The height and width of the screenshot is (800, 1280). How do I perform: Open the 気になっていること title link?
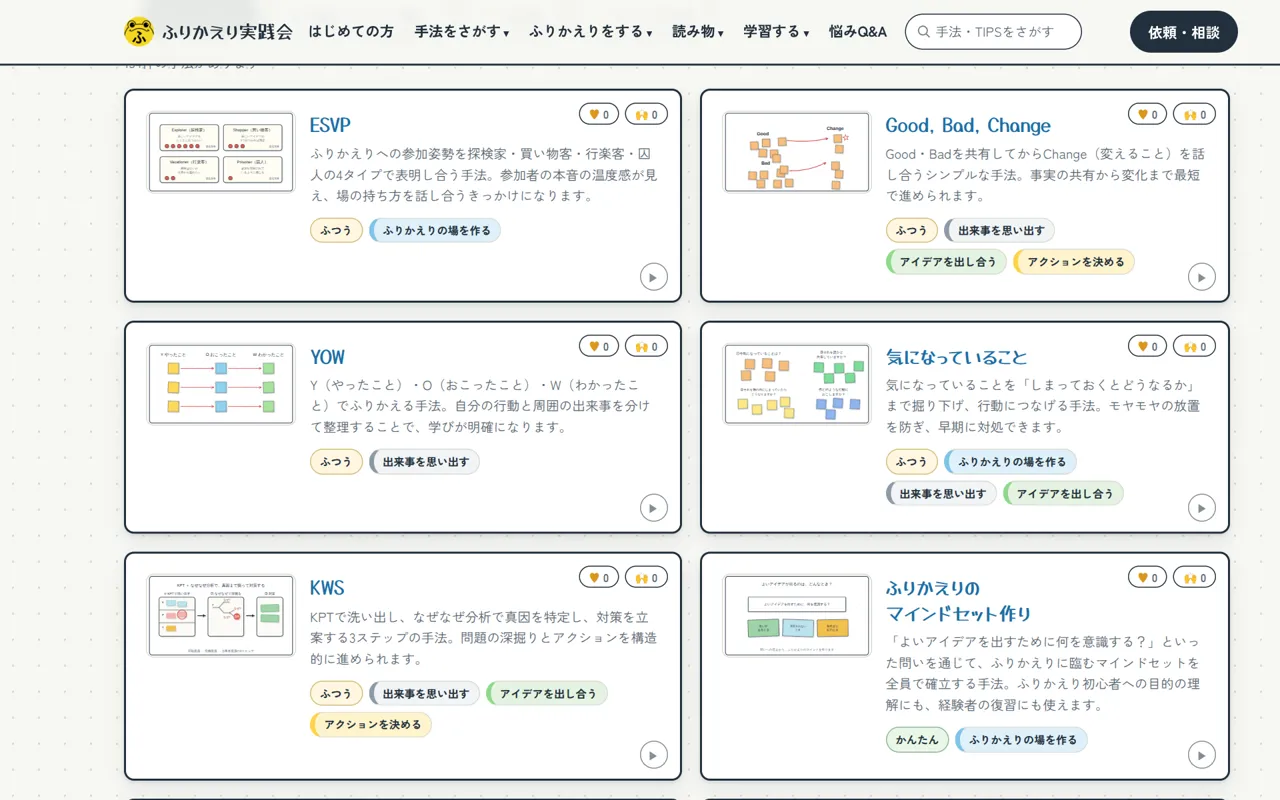click(x=956, y=357)
